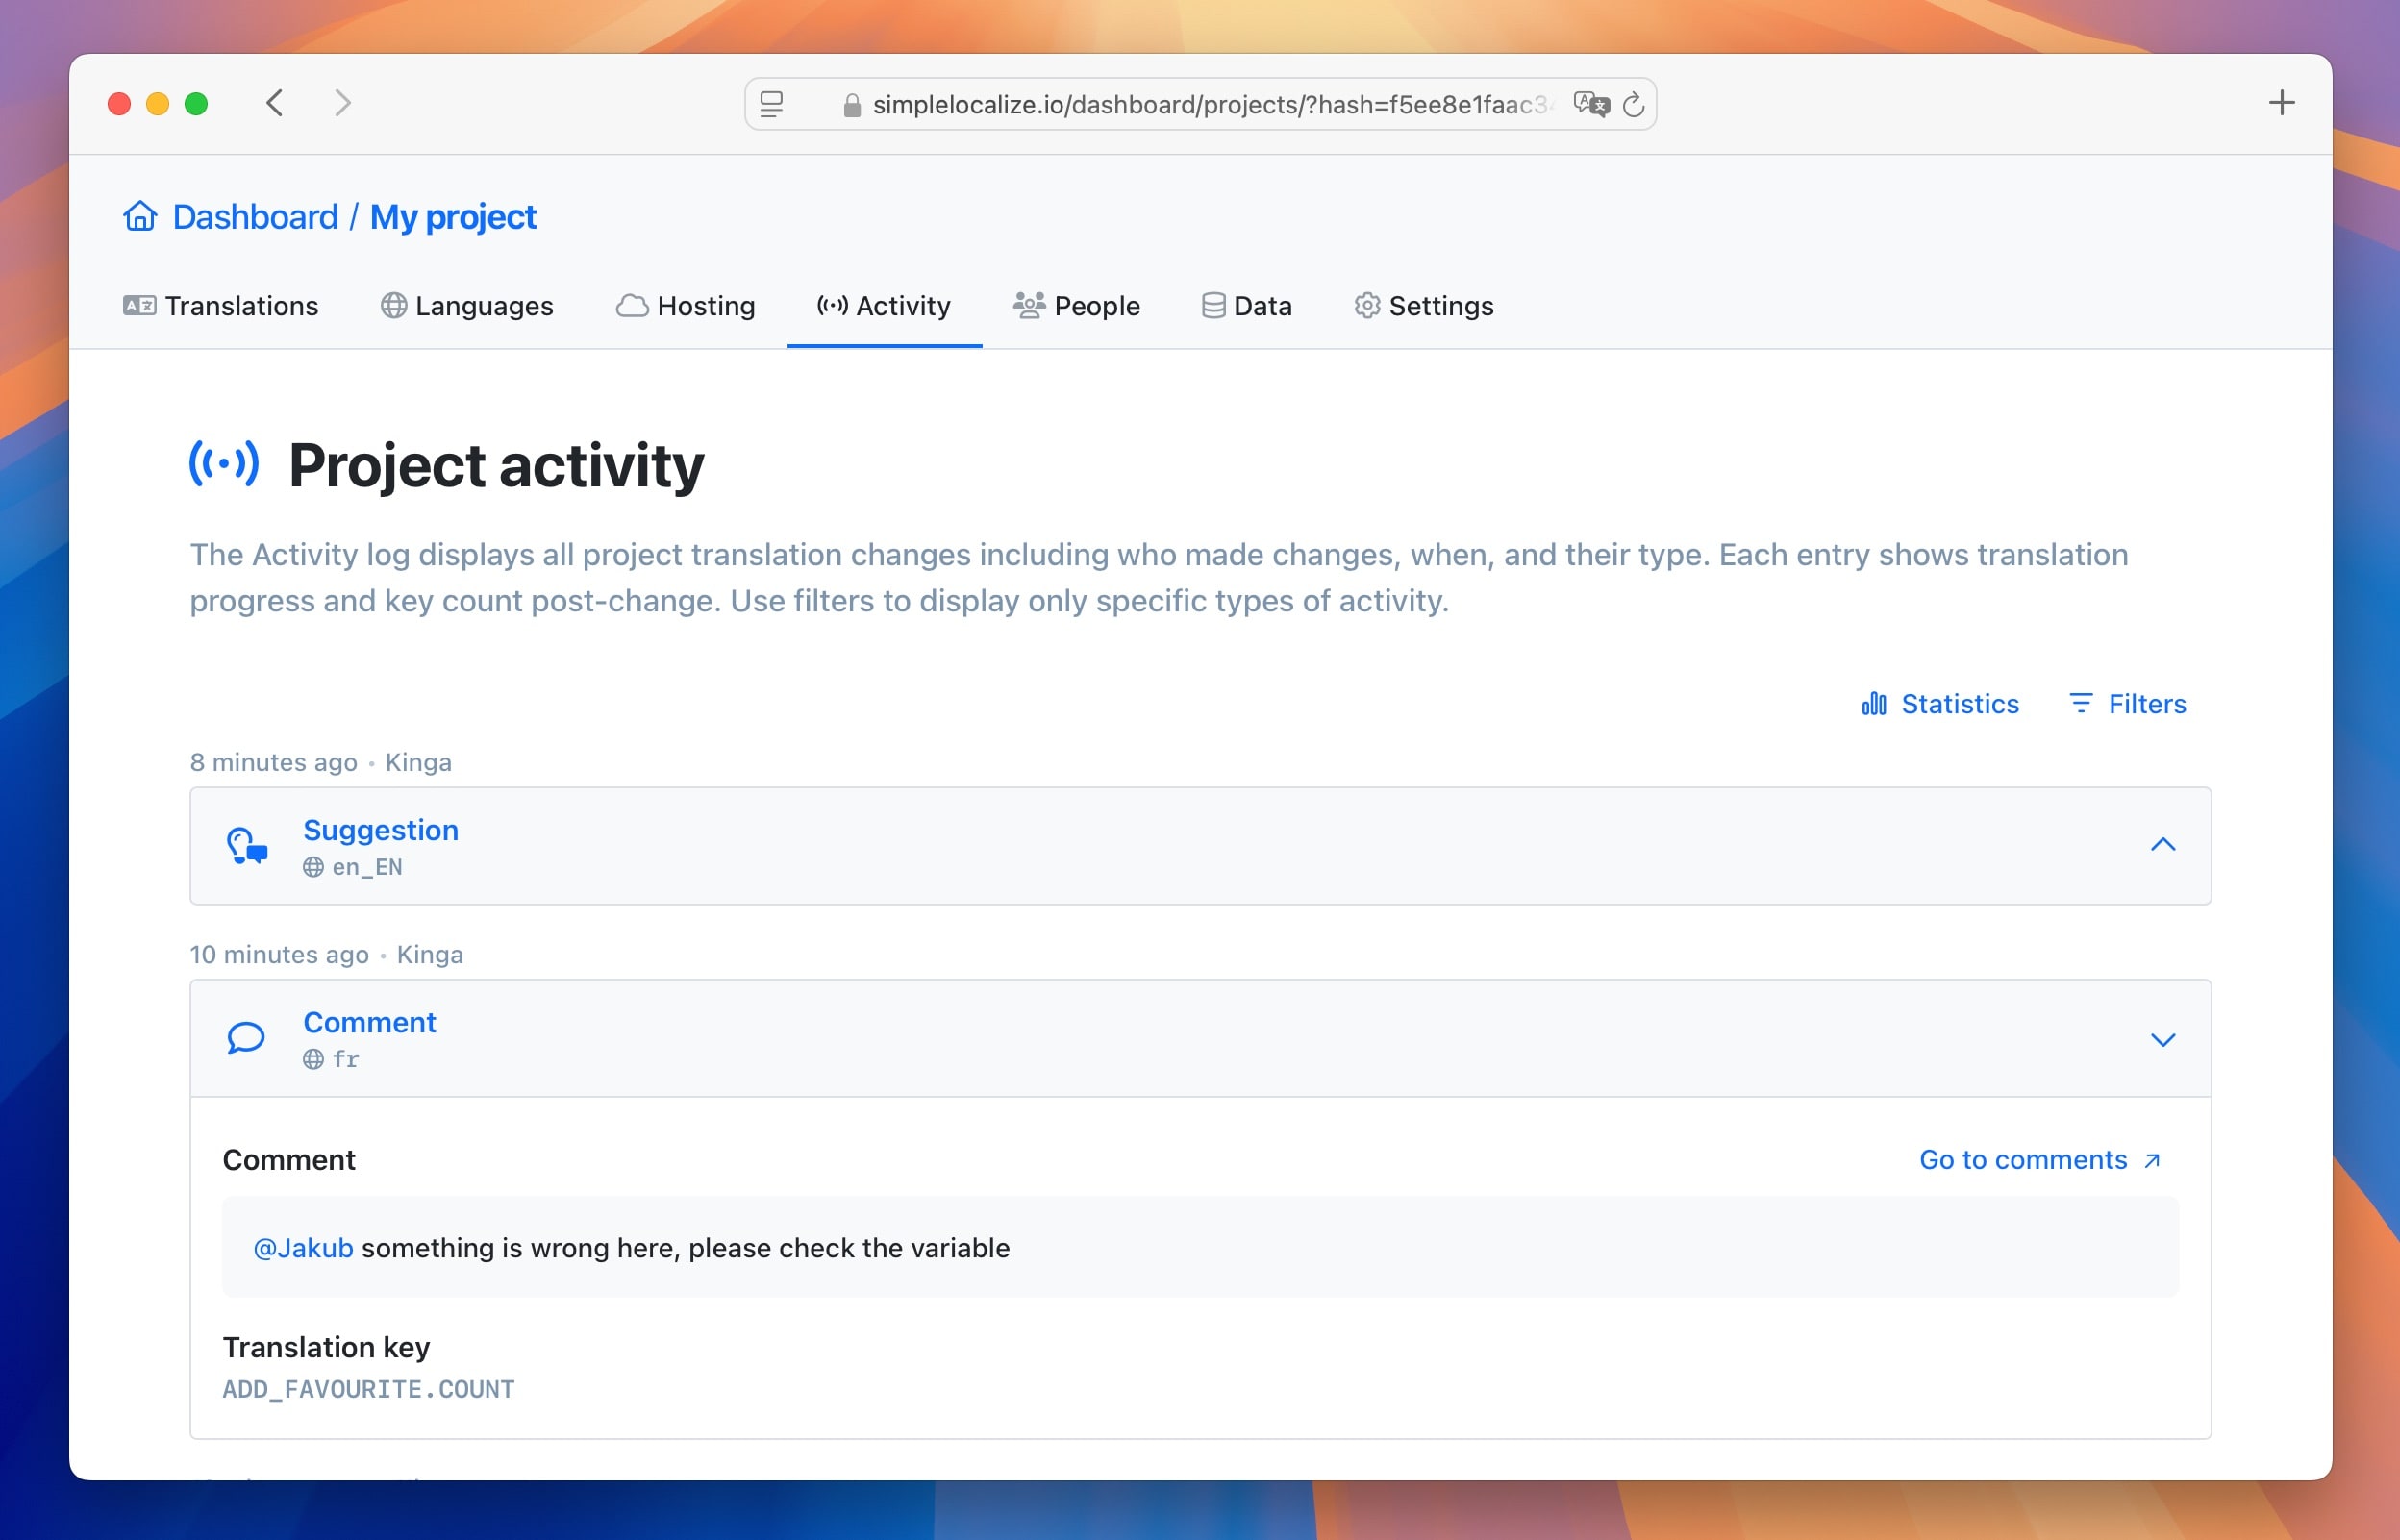
Task: Open the Data tab
Action: coord(1247,306)
